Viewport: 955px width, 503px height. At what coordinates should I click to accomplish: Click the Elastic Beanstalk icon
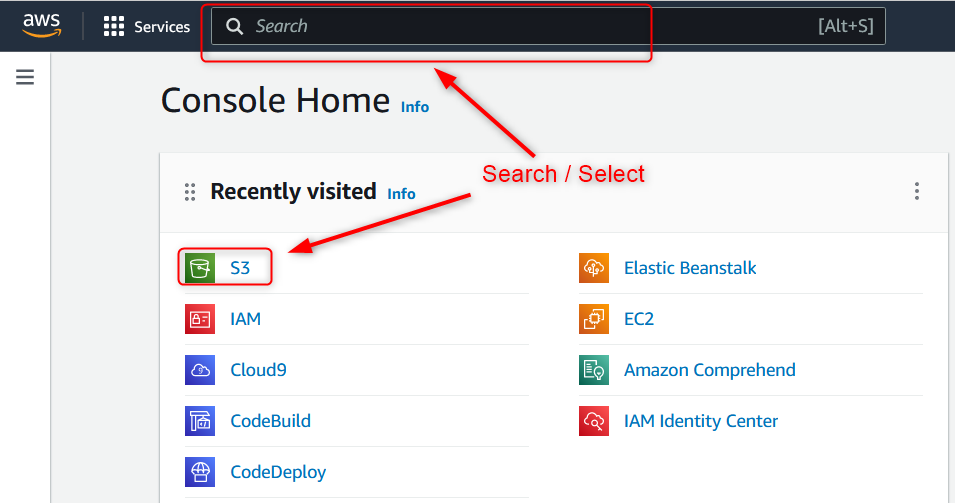tap(594, 268)
